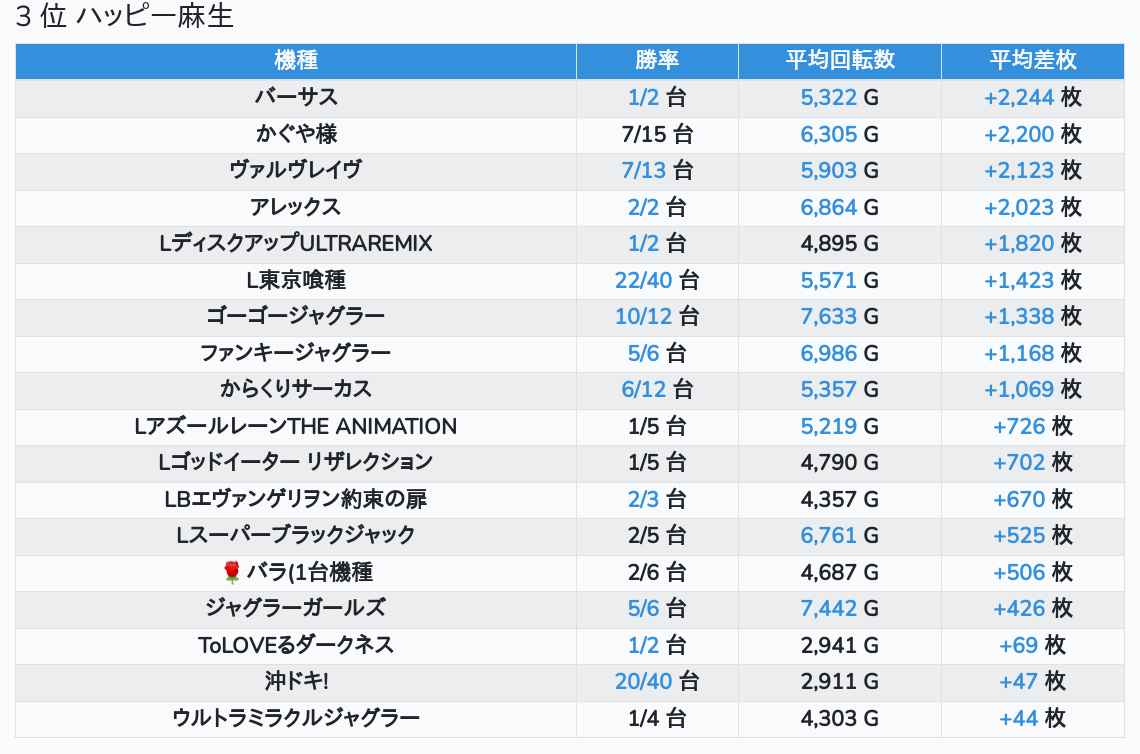Click the +2,244 枚 difference value
The image size is (1140, 754).
(1032, 97)
